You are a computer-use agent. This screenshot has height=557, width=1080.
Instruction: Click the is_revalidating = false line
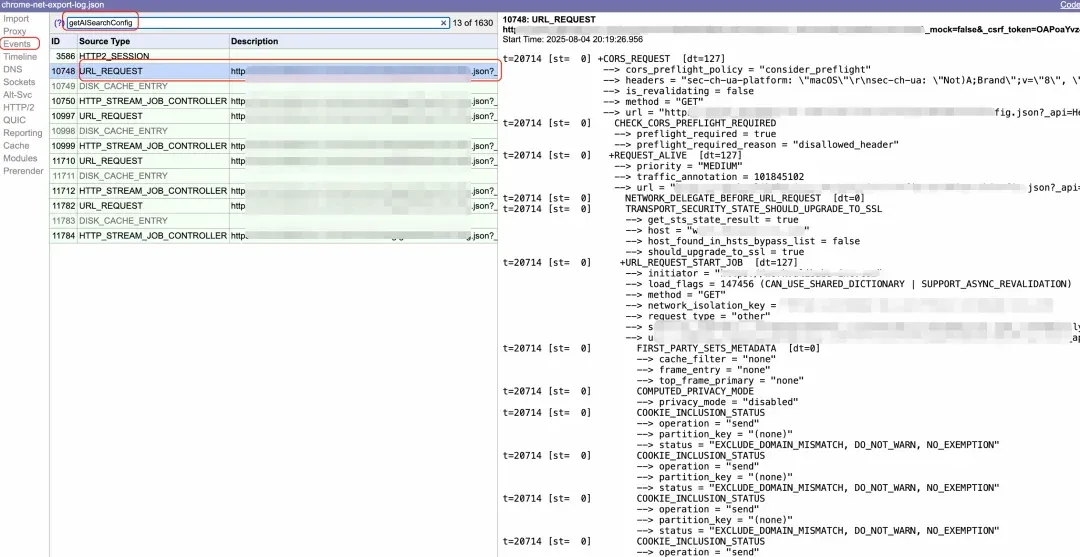point(678,91)
